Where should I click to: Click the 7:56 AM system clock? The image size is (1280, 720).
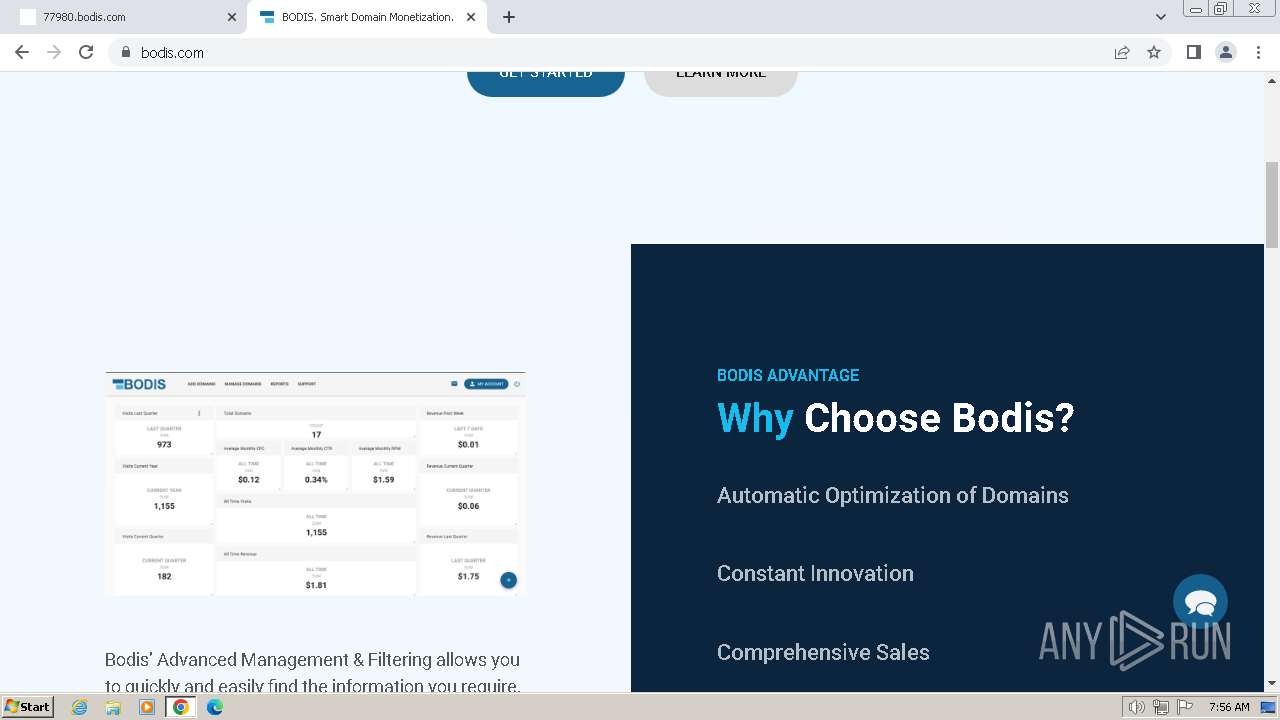coord(1229,707)
